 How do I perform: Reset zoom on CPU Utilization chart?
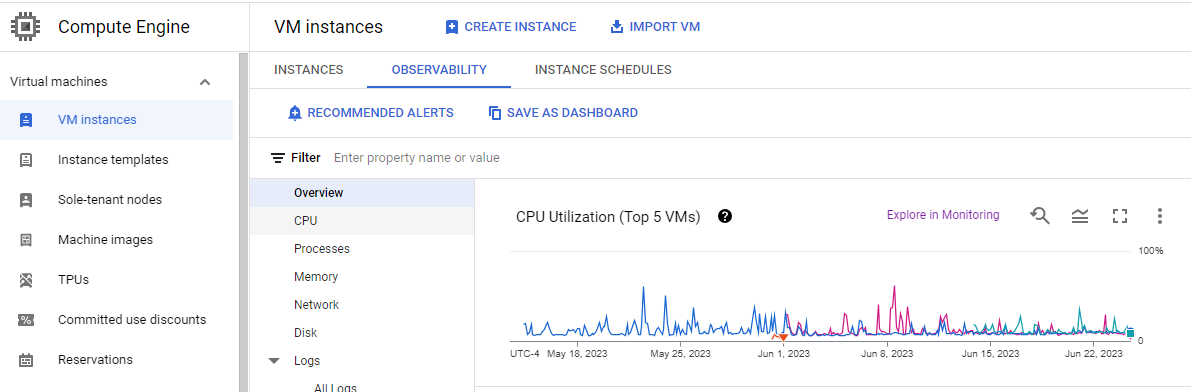click(1039, 216)
